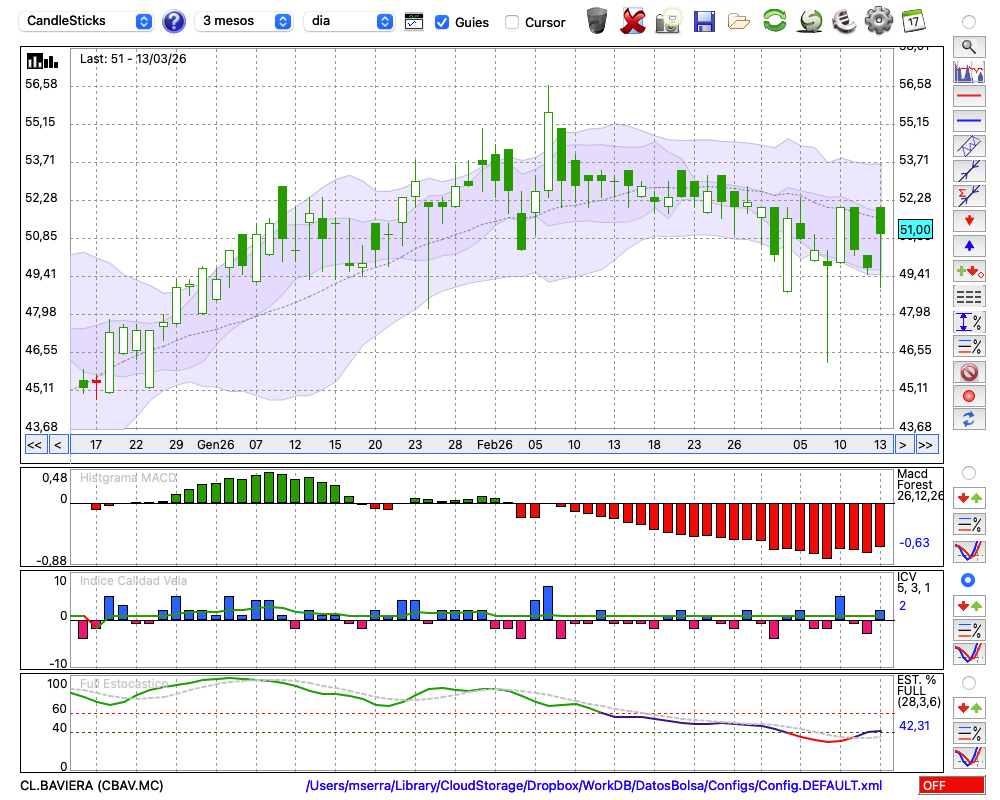
Task: Select the radio button beside the main toolbar
Action: pos(969,22)
